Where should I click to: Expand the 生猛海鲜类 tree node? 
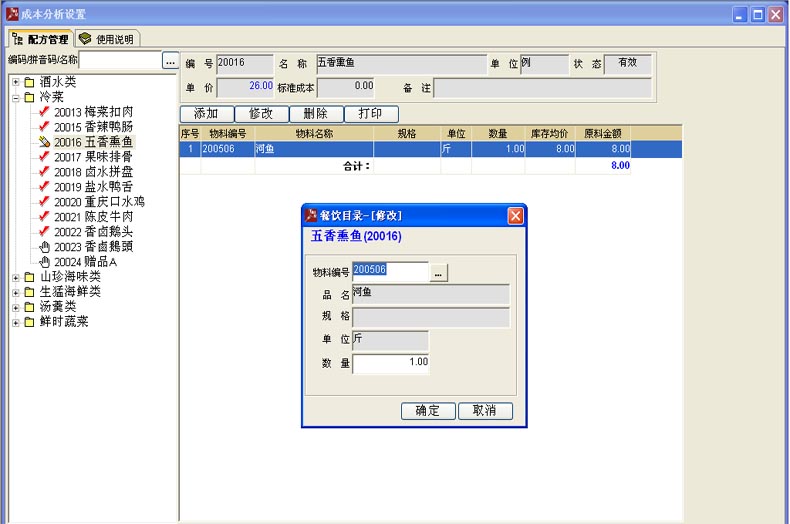pyautogui.click(x=16, y=292)
